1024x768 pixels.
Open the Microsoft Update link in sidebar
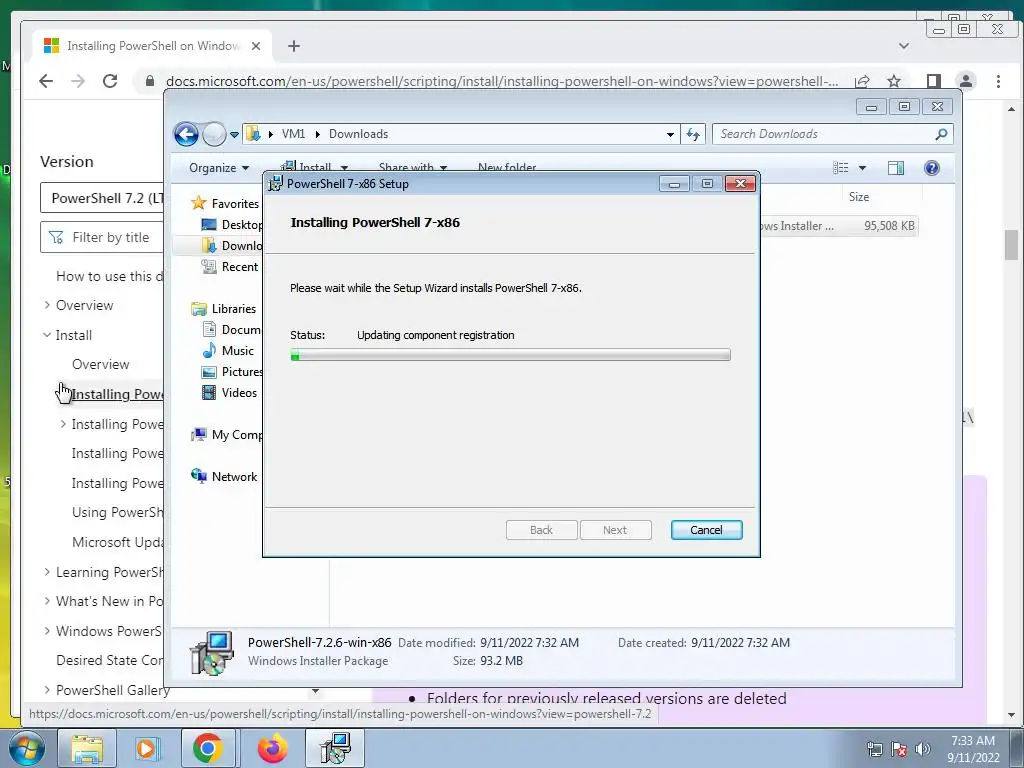(118, 542)
